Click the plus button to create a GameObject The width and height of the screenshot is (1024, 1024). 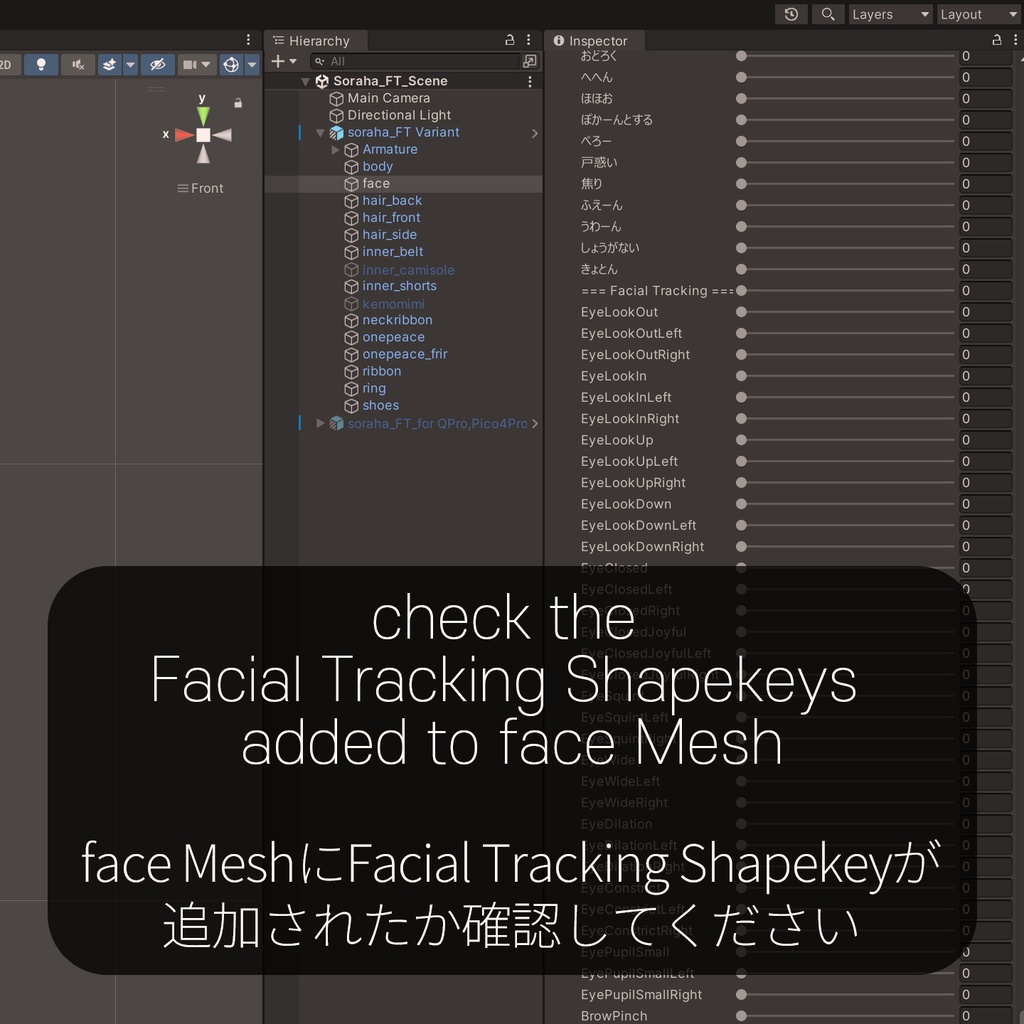(277, 60)
